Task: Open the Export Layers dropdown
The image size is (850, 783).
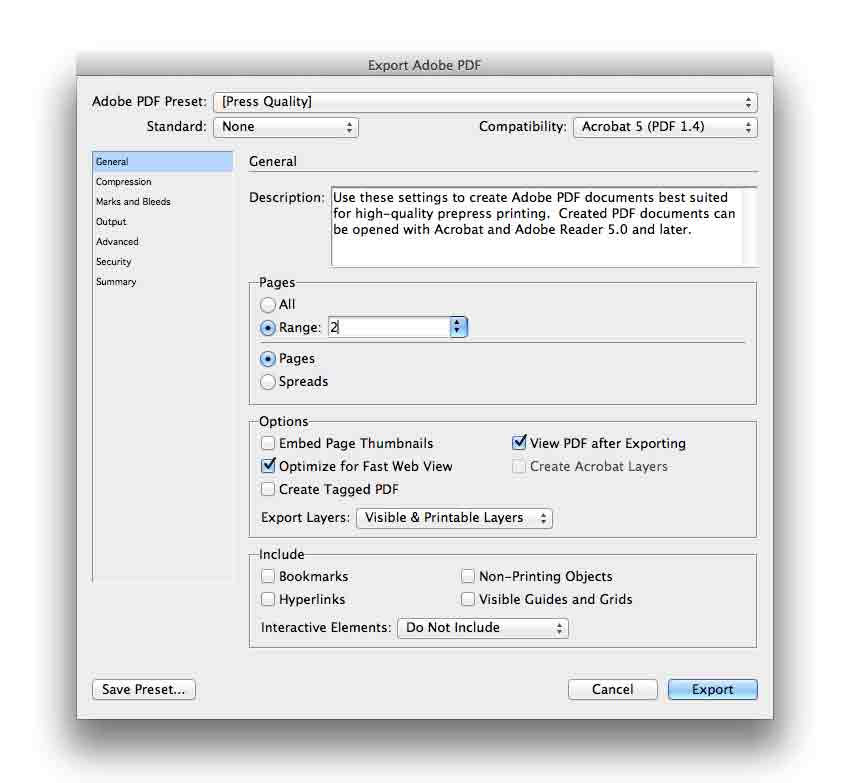Action: point(454,518)
